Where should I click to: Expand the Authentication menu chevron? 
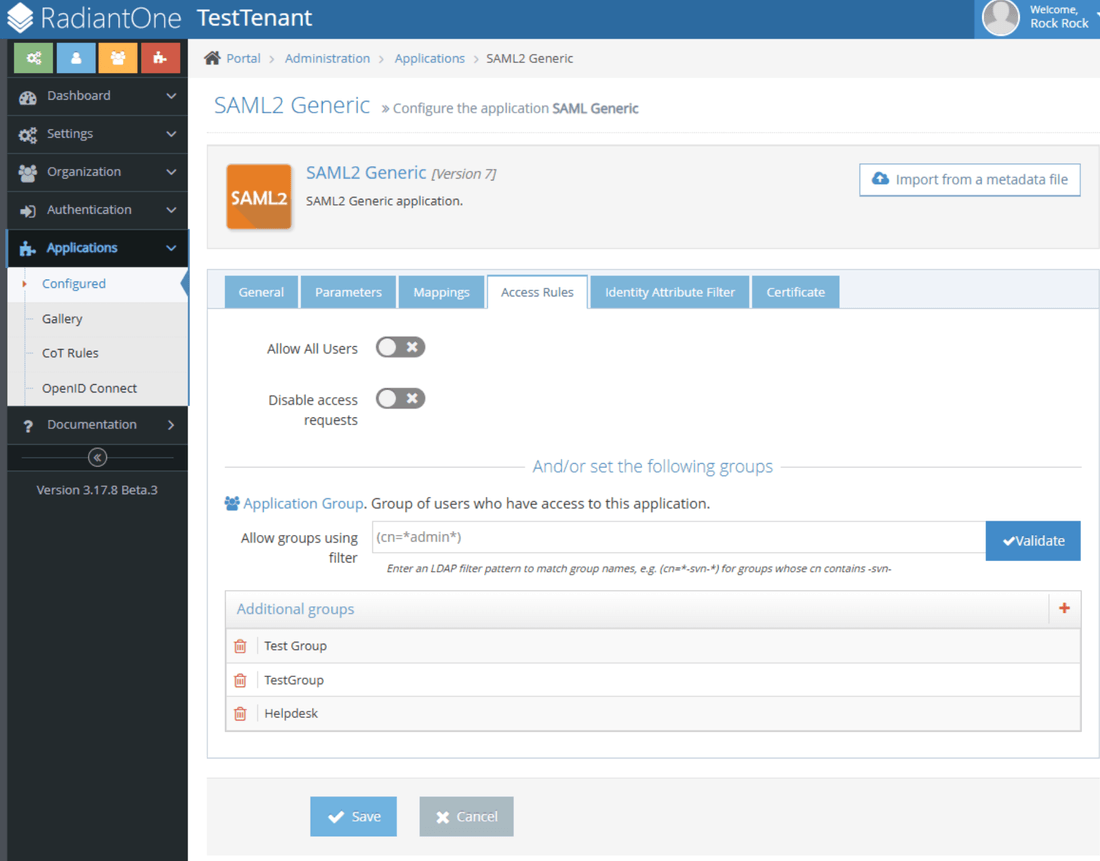pyautogui.click(x=170, y=209)
